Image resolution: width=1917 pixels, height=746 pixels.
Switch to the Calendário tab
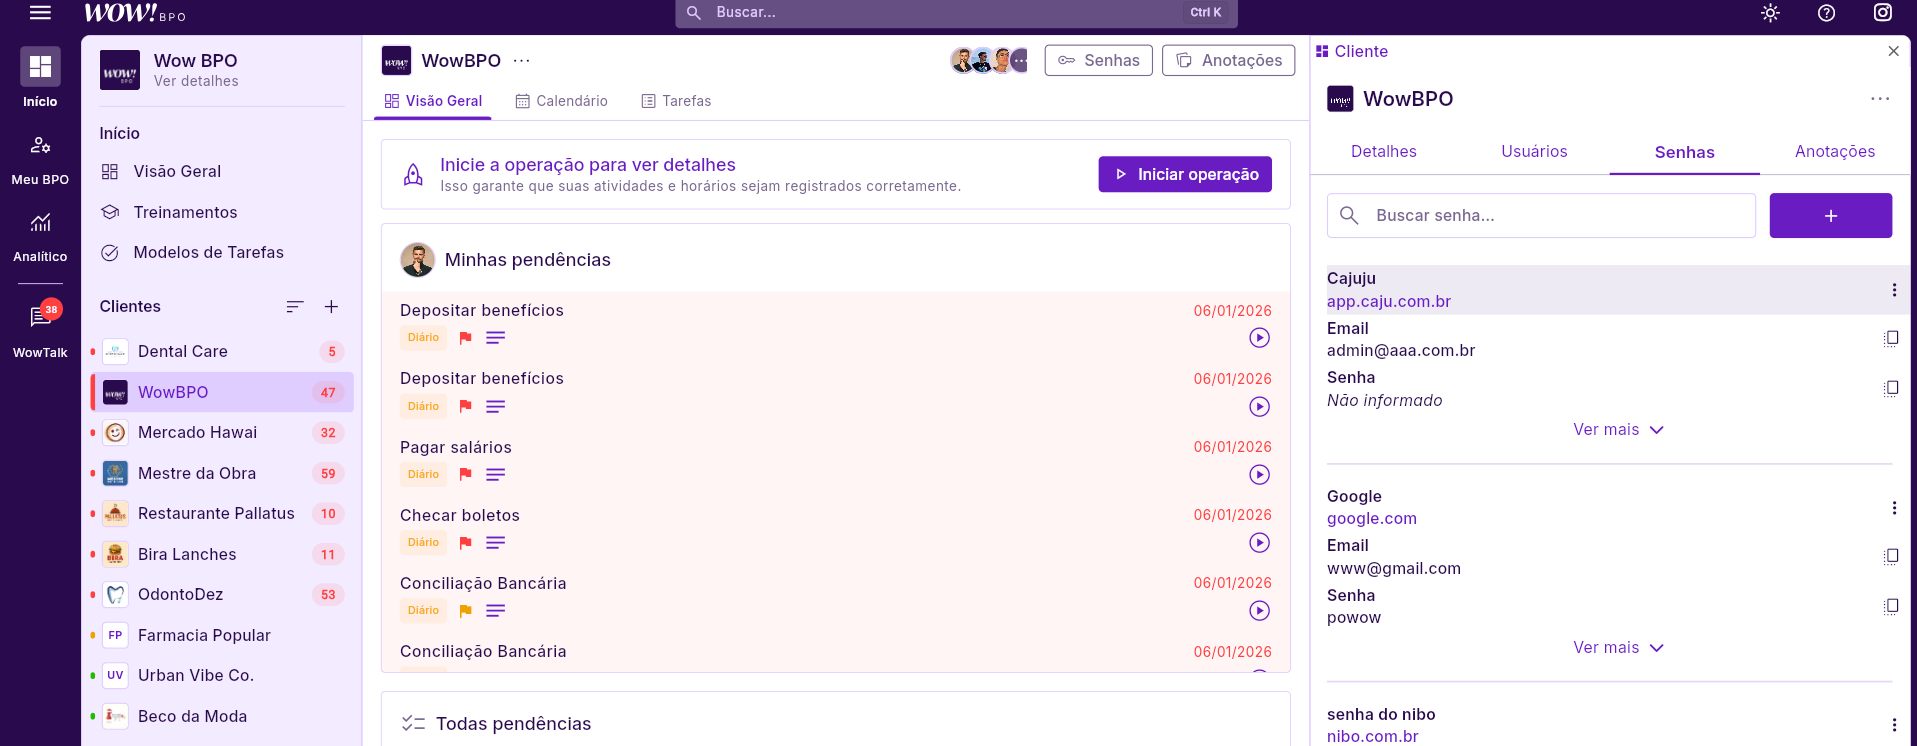[561, 101]
